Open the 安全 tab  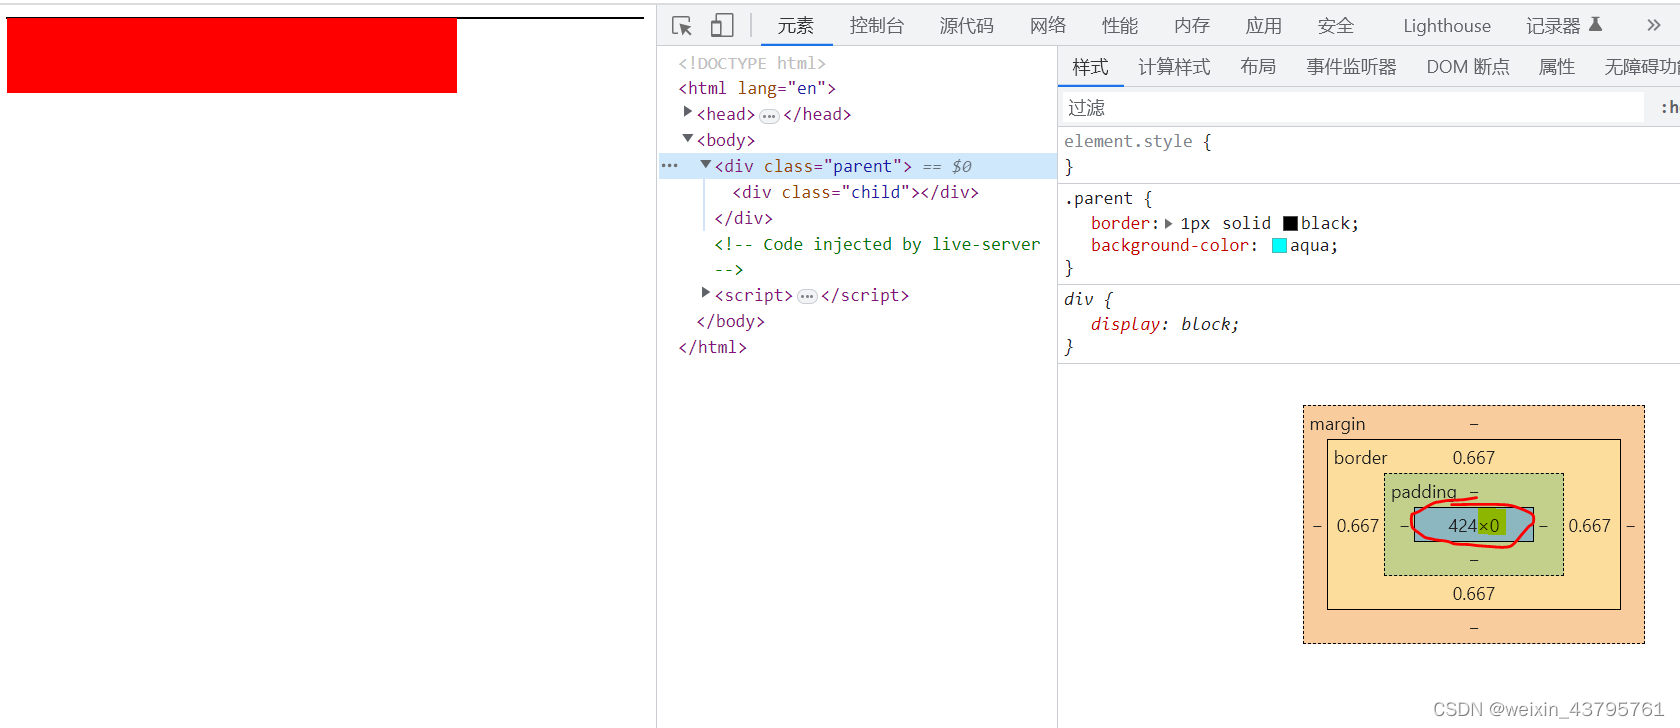[1336, 26]
